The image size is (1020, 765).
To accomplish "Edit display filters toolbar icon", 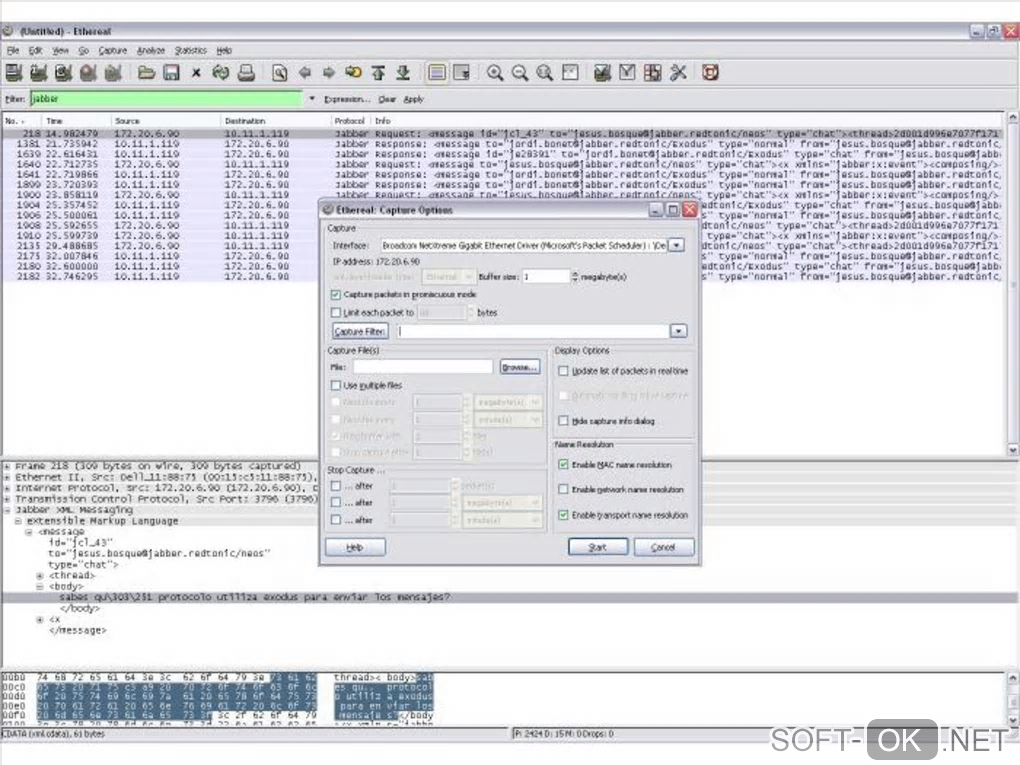I will (x=627, y=73).
